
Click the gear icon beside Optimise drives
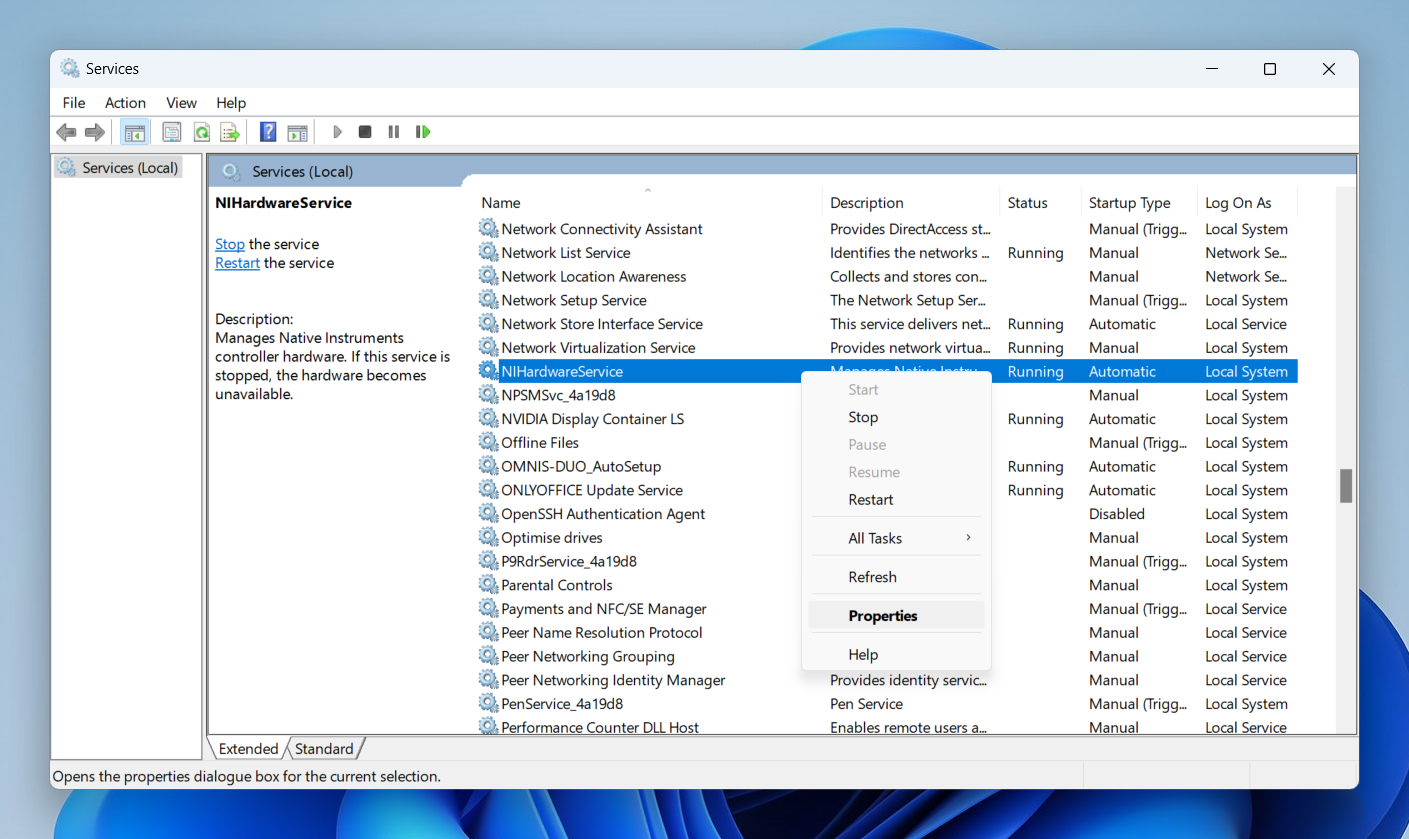(x=488, y=538)
